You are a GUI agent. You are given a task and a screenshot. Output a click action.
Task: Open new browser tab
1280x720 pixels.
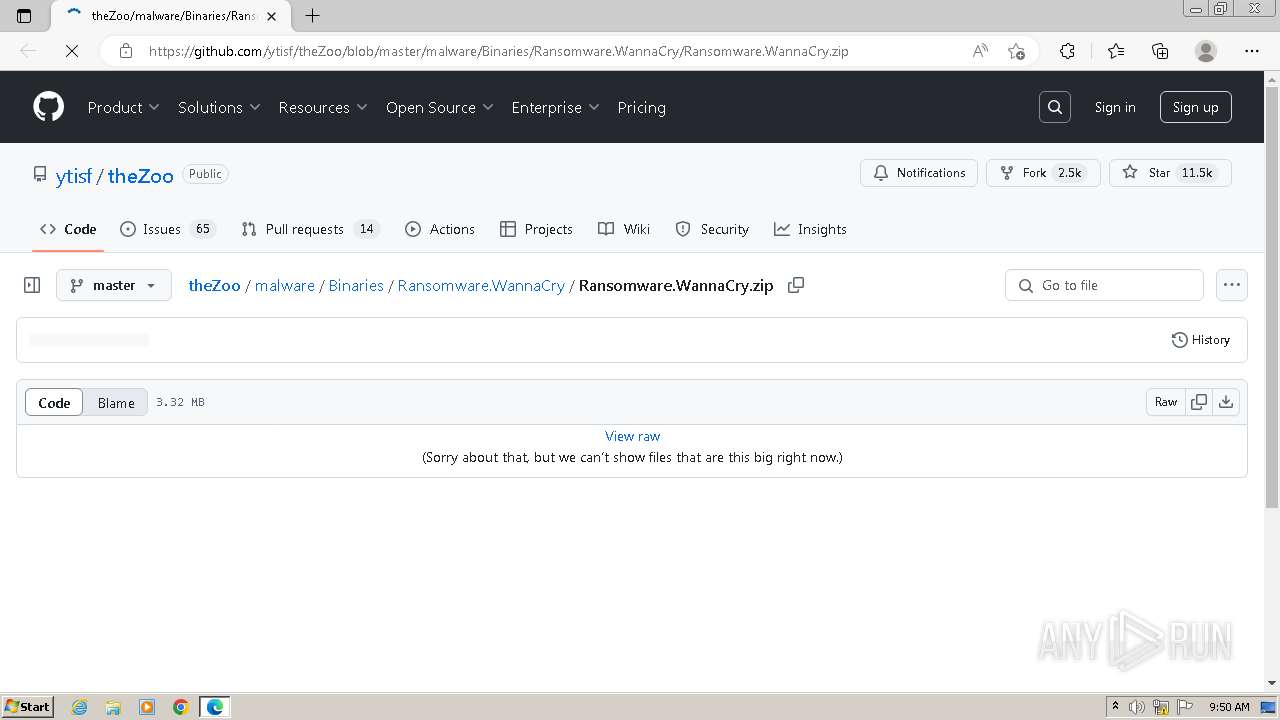click(x=313, y=15)
